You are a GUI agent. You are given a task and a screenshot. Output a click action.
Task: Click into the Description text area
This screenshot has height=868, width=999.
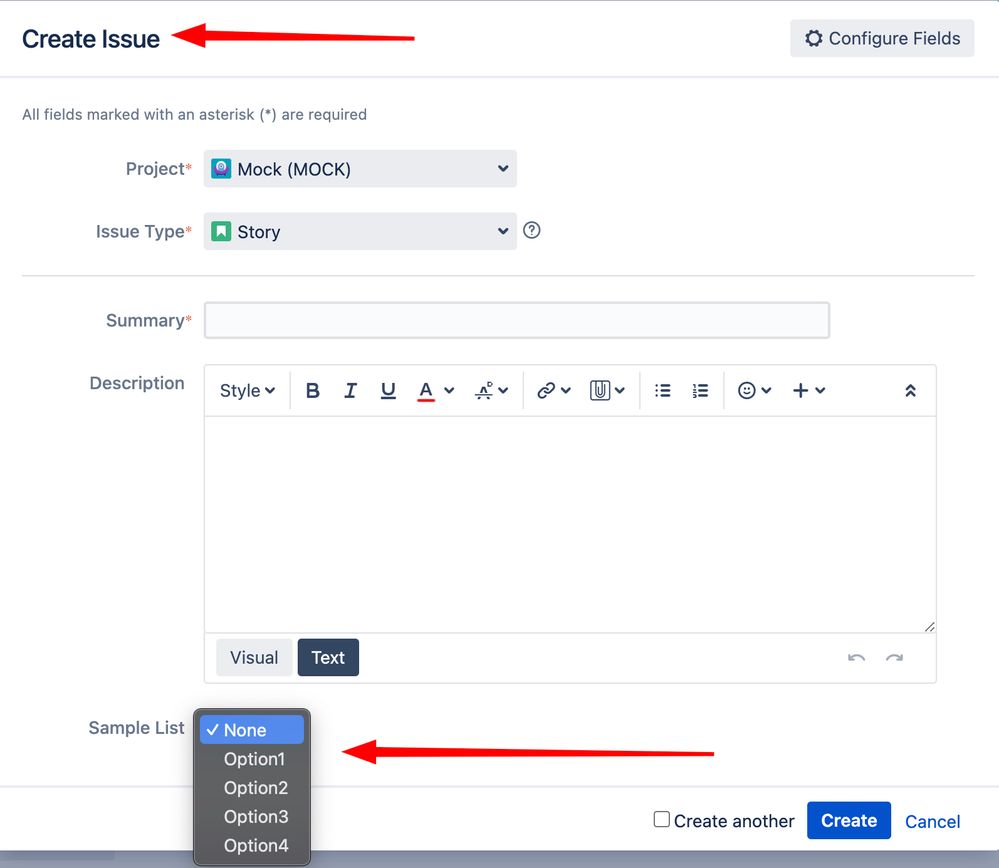click(570, 524)
